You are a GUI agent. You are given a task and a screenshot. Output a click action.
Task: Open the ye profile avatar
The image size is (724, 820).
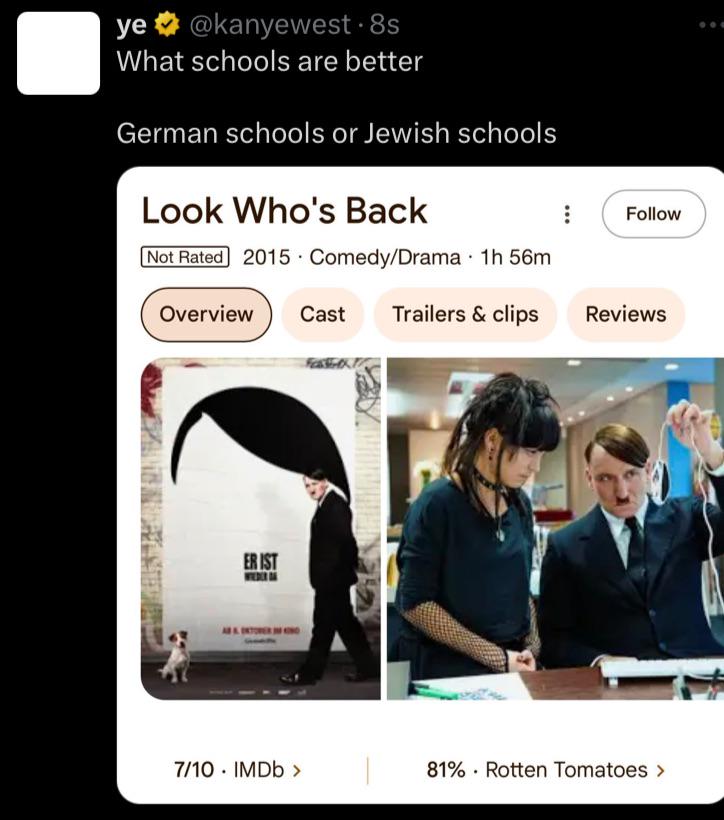point(59,53)
